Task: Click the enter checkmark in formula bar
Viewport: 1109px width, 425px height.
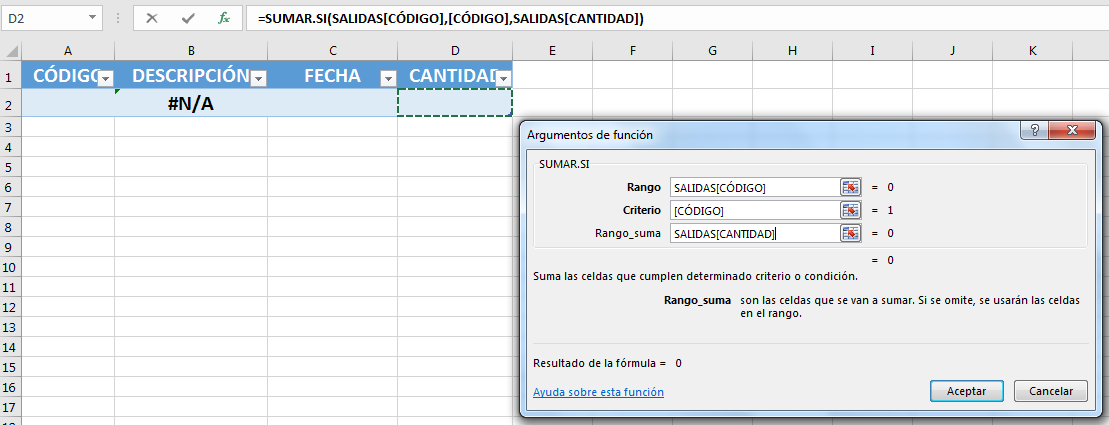Action: click(188, 18)
